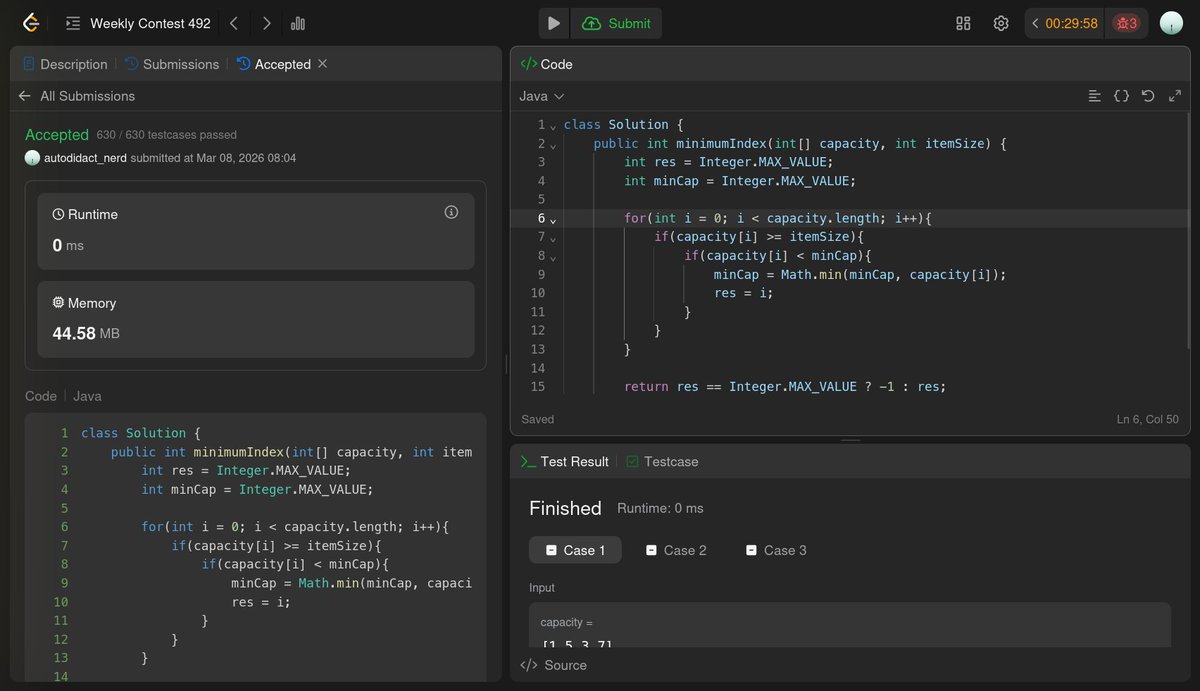Image resolution: width=1200 pixels, height=691 pixels.
Task: Collapse the if block fold at line 7
Action: tap(553, 238)
